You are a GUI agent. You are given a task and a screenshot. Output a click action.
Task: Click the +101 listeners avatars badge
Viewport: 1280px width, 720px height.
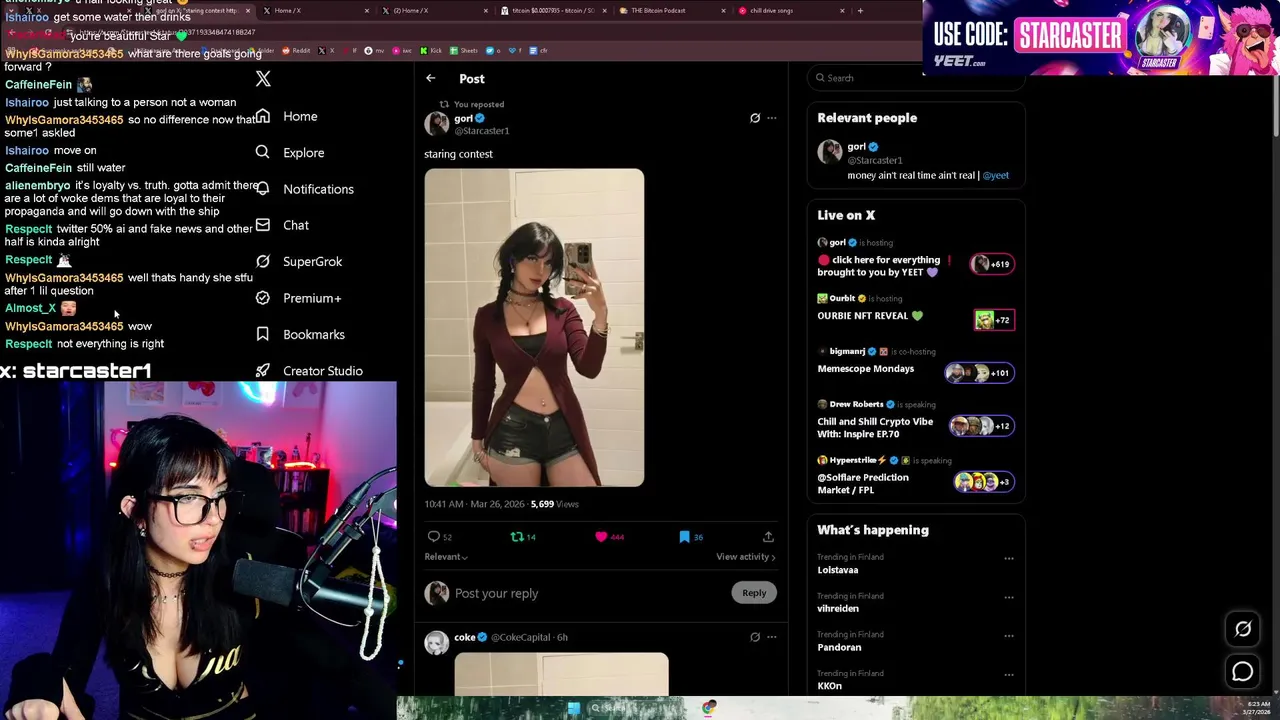pos(980,373)
